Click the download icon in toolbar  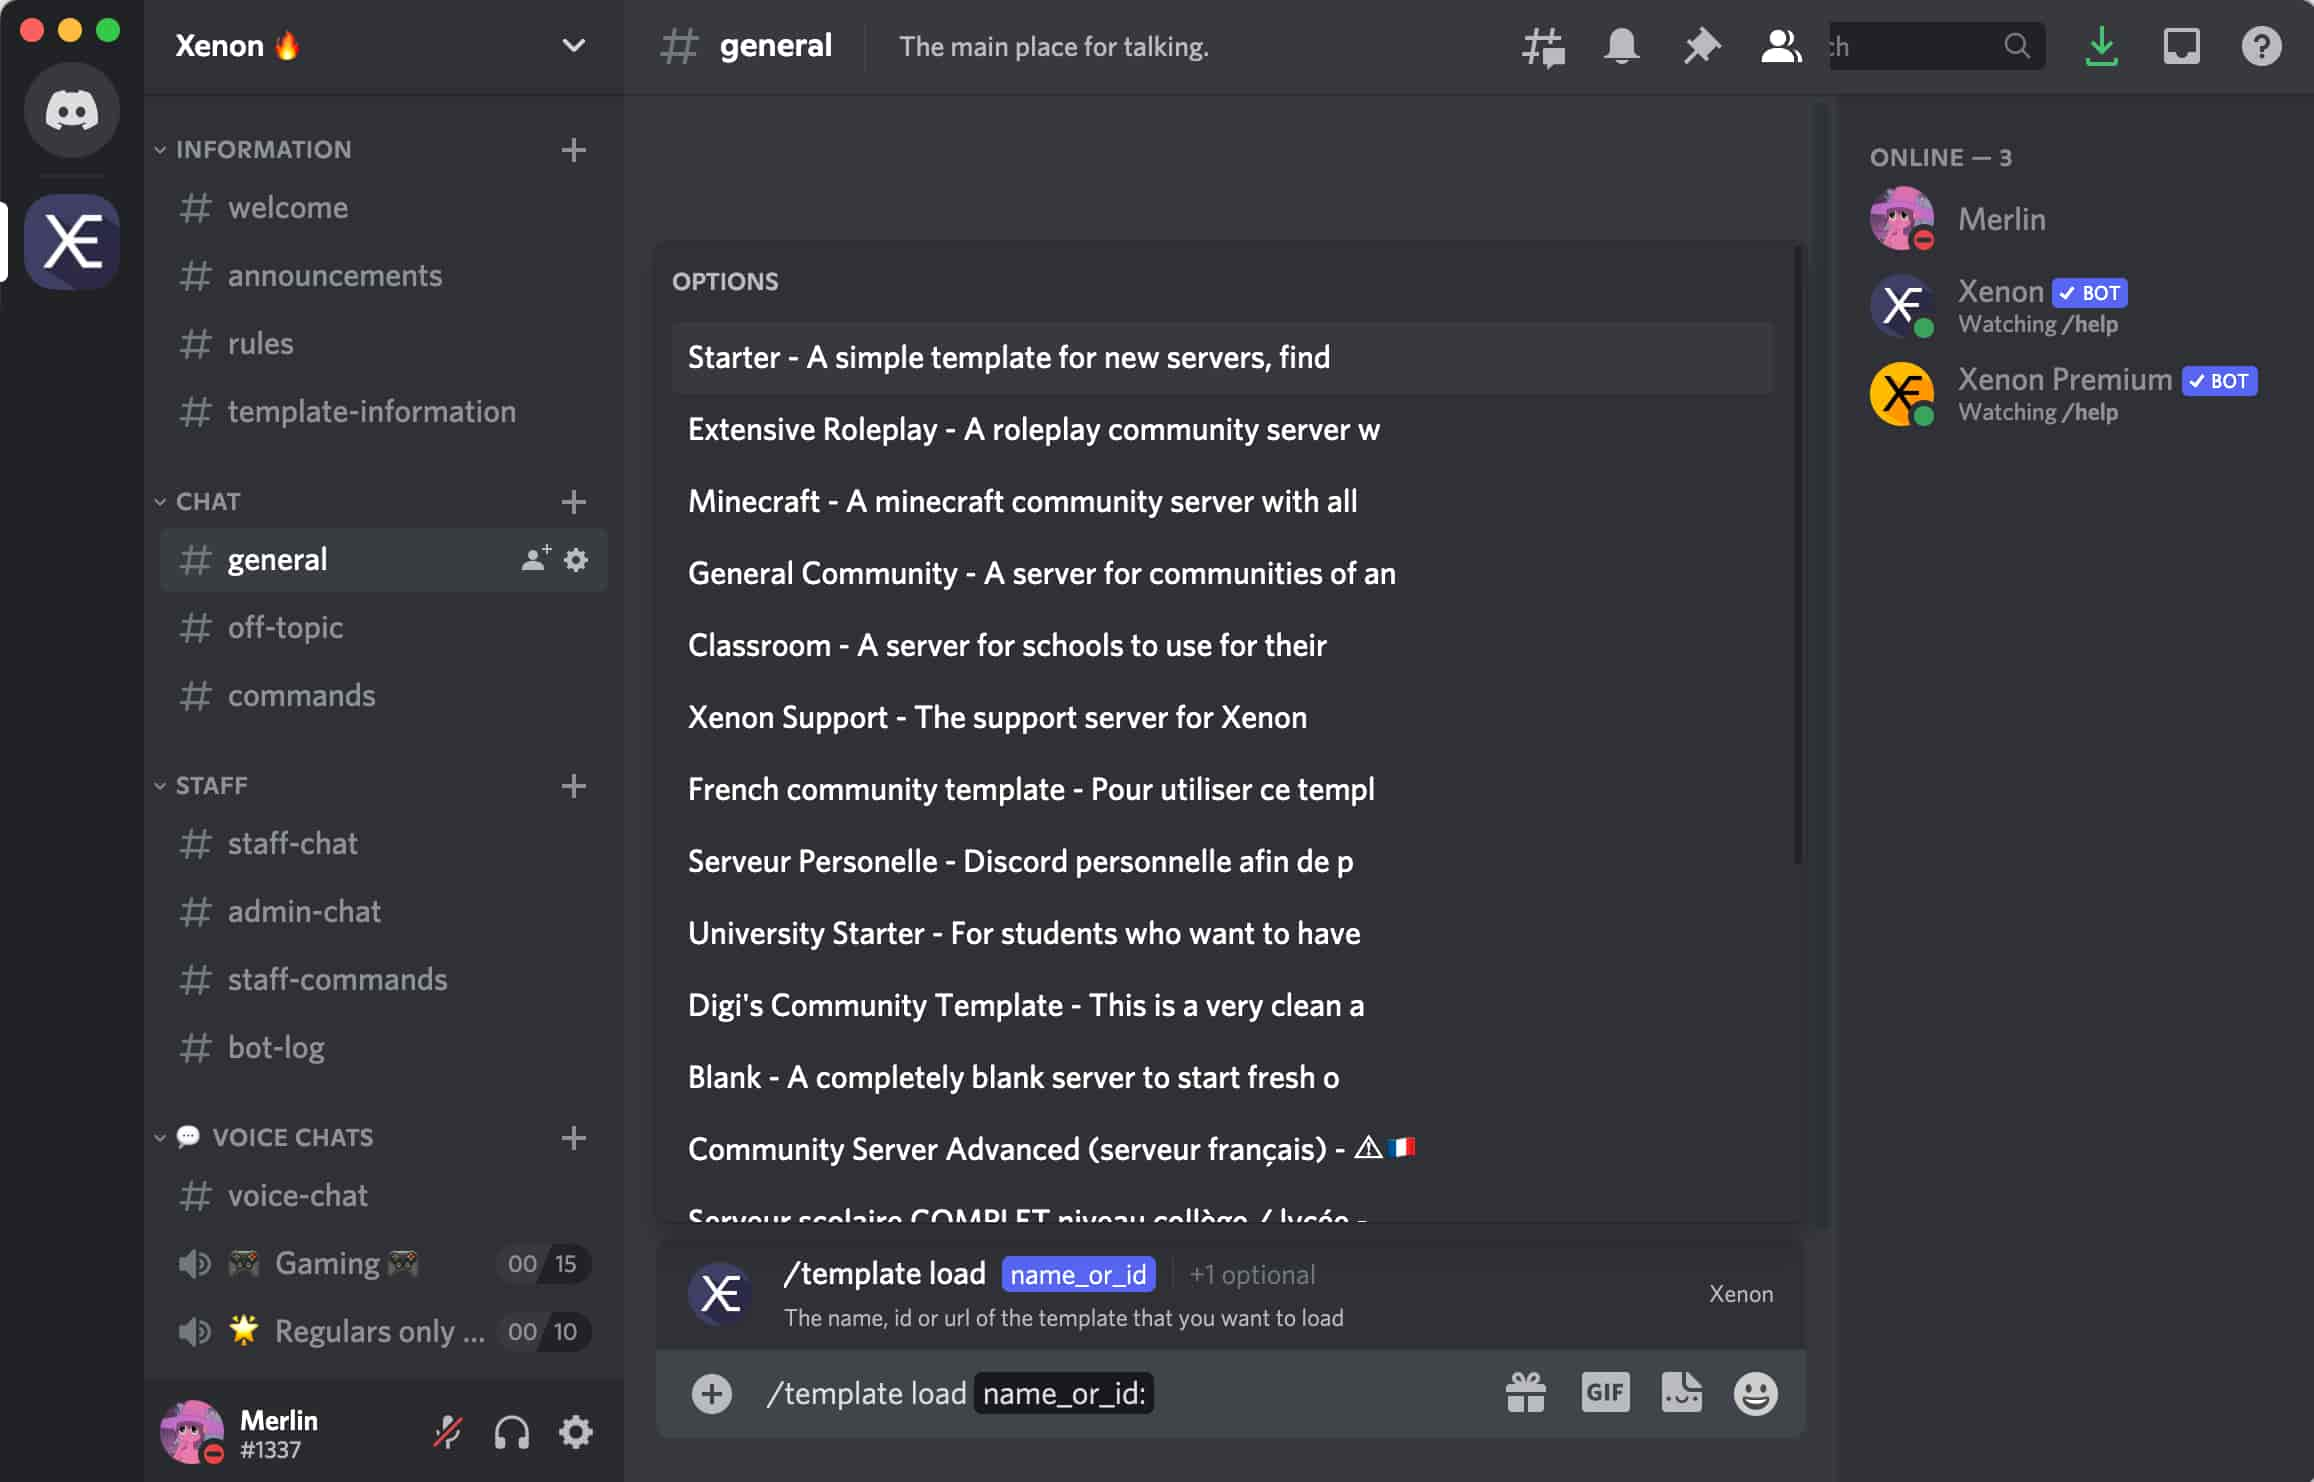[2103, 46]
